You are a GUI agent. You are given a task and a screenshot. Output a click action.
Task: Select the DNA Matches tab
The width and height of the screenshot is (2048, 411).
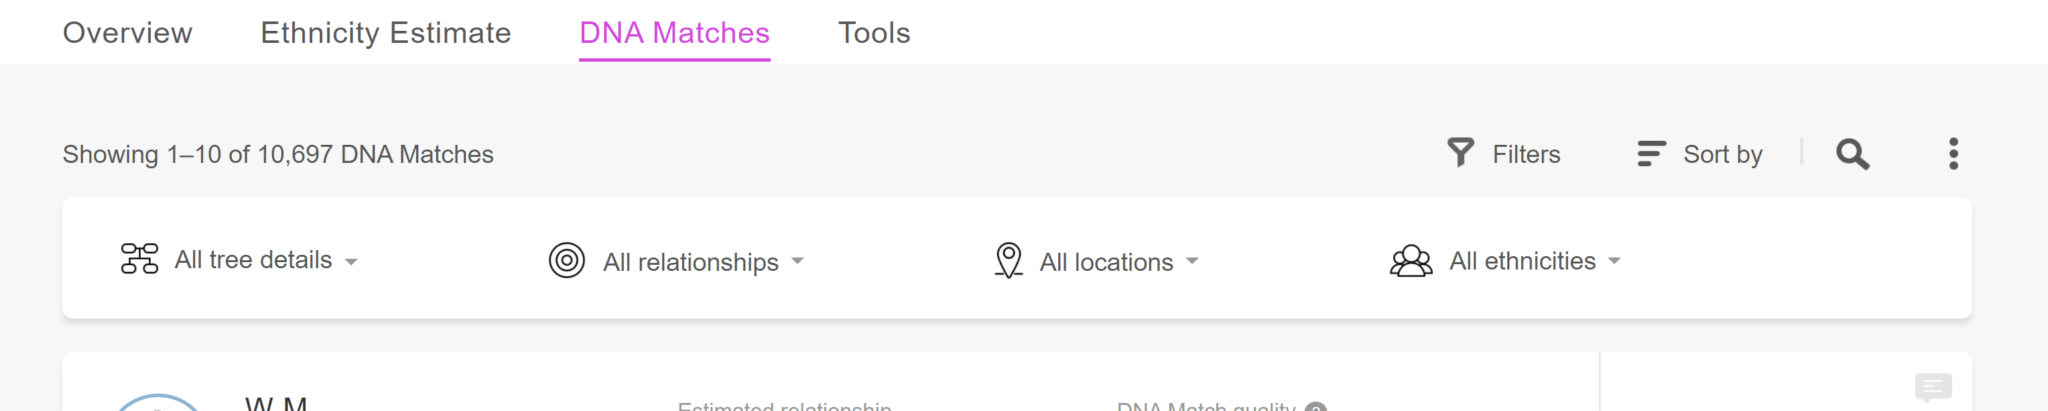point(675,33)
